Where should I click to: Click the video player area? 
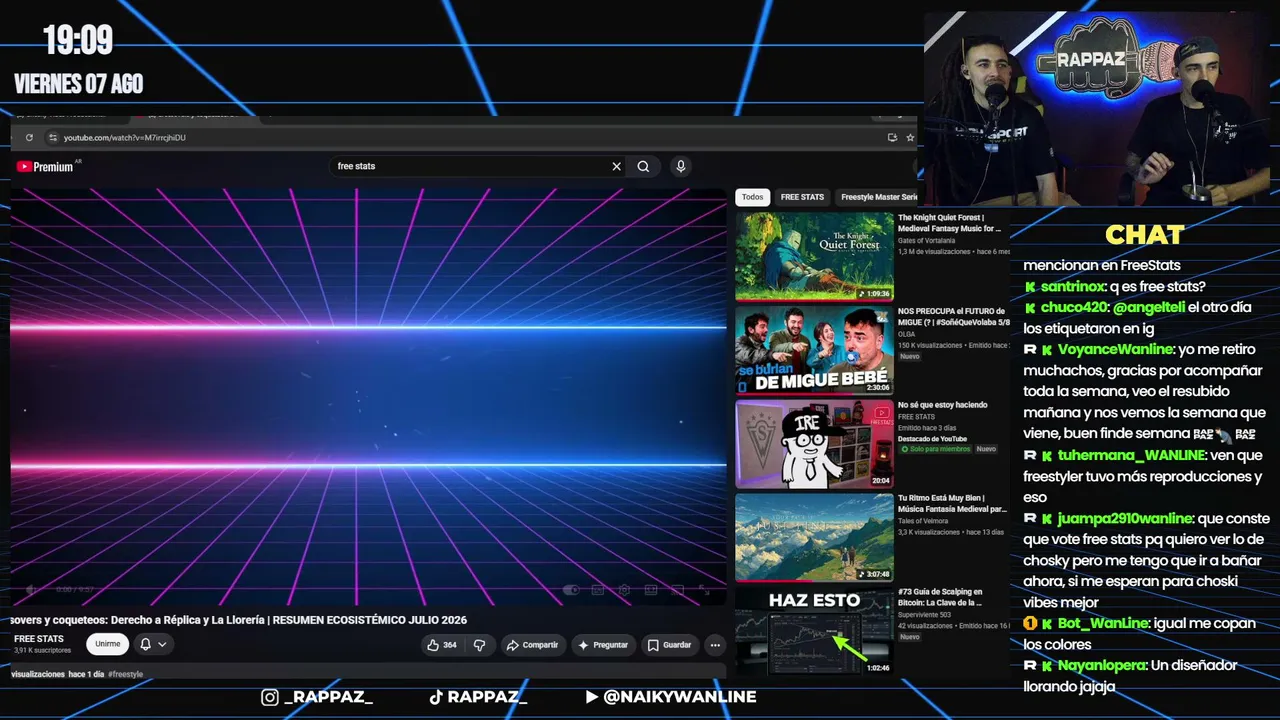[x=368, y=395]
